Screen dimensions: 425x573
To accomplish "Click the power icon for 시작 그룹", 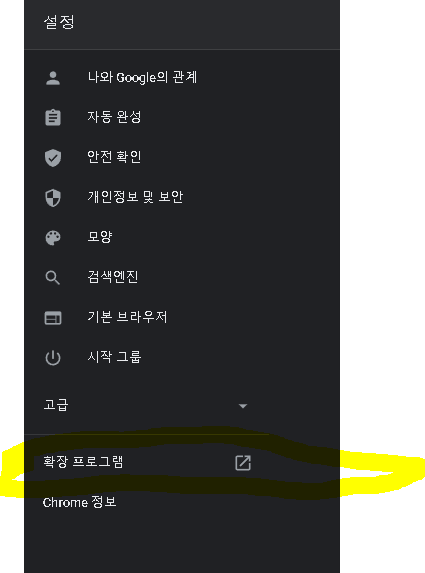I will click(x=53, y=358).
